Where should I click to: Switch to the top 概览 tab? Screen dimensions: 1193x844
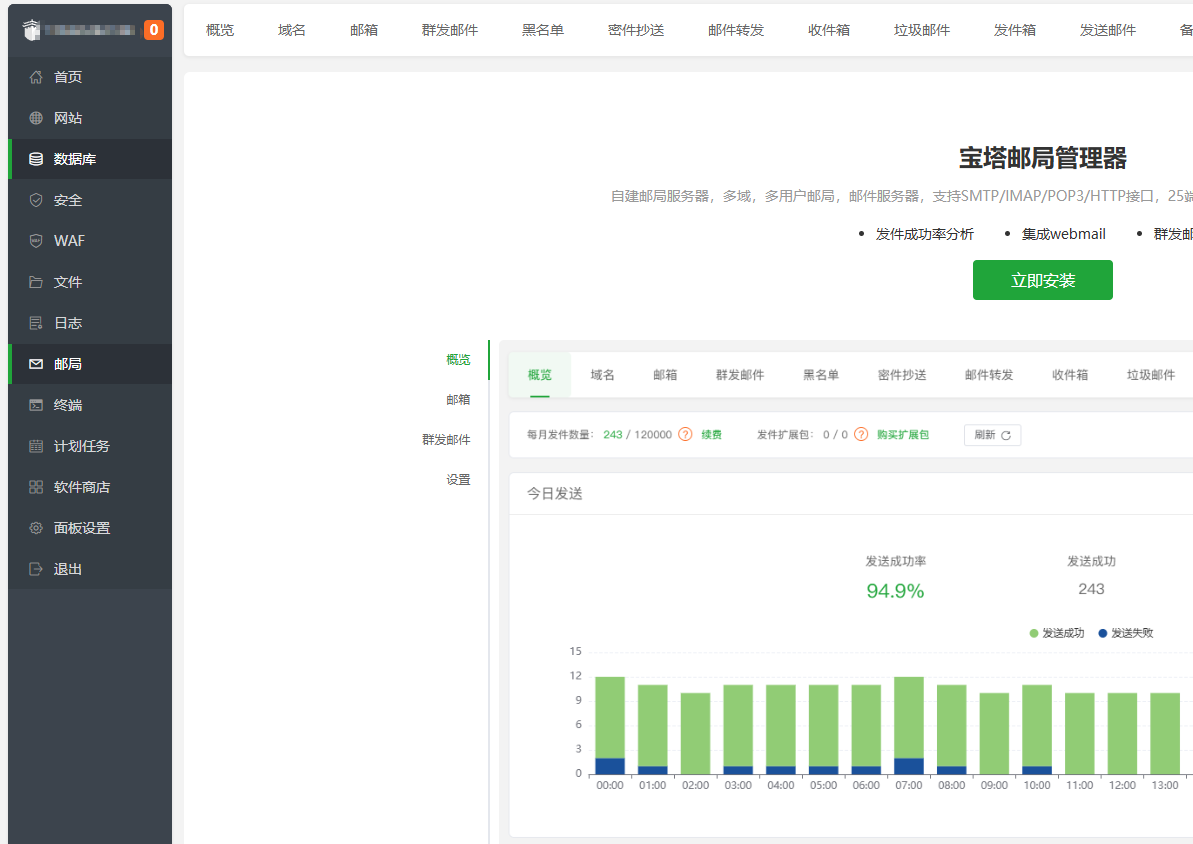[x=220, y=30]
